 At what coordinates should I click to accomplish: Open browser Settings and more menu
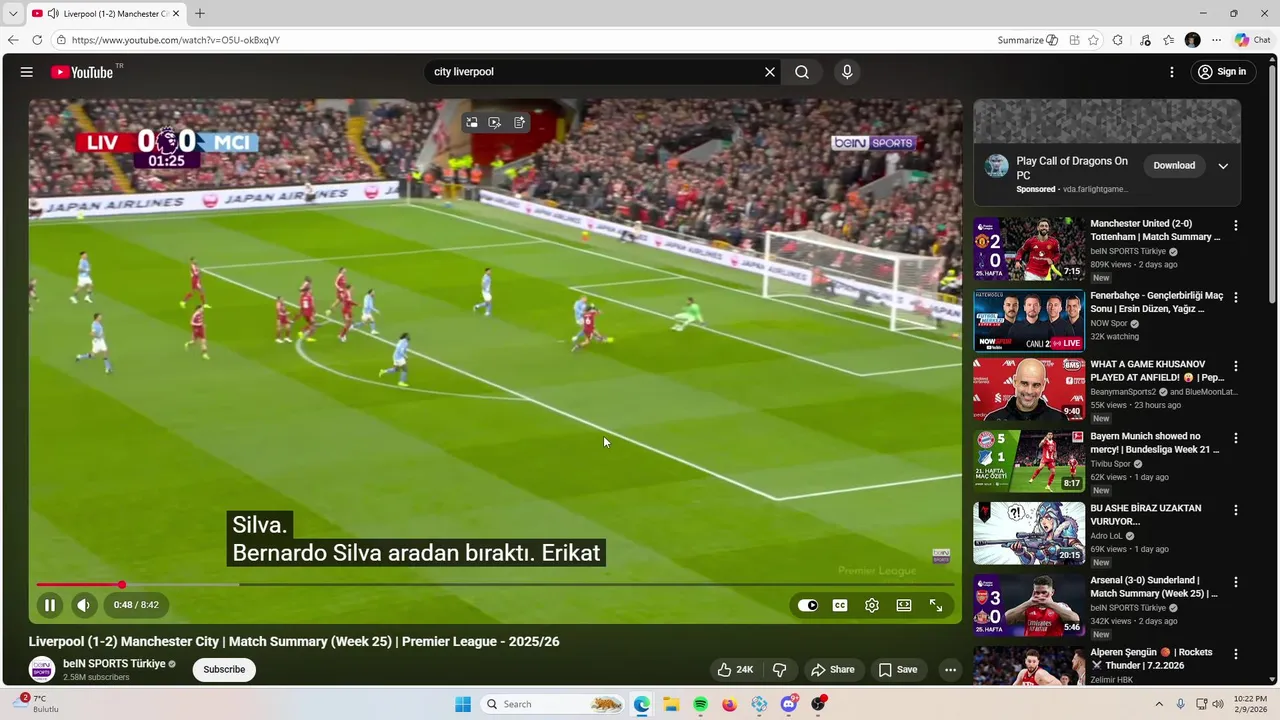[x=1216, y=40]
